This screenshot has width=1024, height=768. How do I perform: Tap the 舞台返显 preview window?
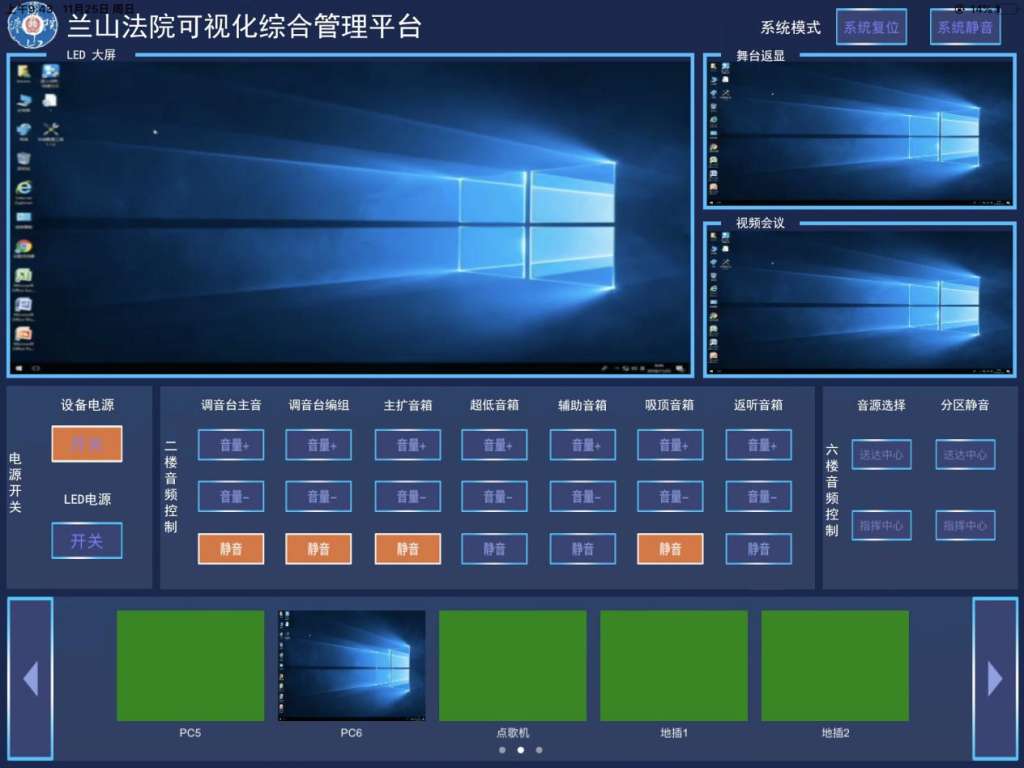click(x=859, y=132)
